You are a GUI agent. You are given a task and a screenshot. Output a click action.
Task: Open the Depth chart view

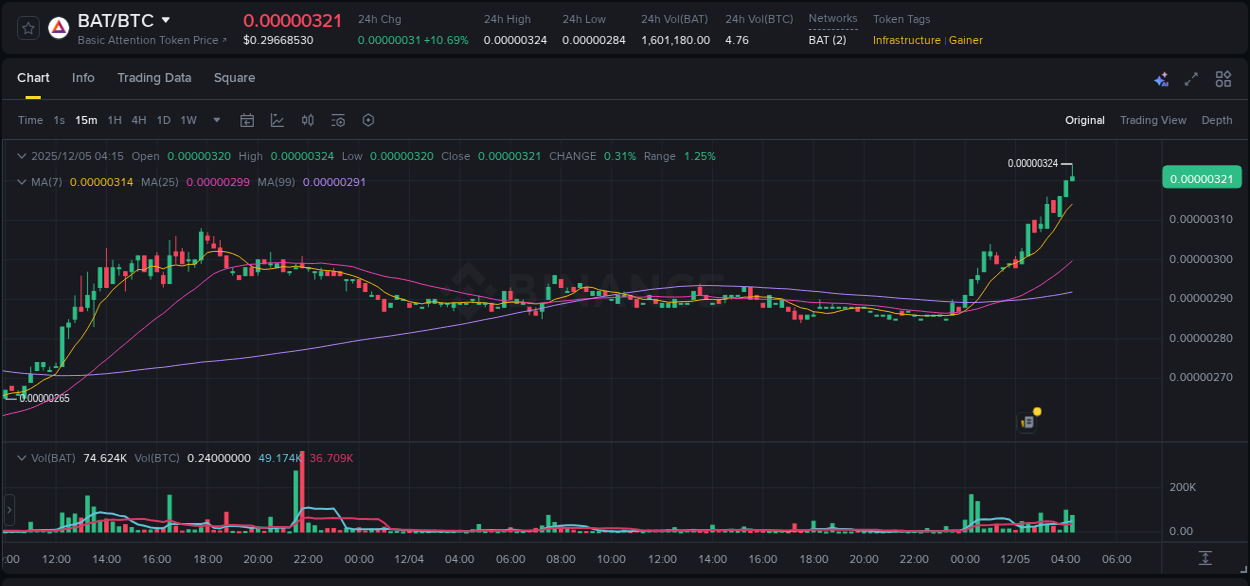1216,120
